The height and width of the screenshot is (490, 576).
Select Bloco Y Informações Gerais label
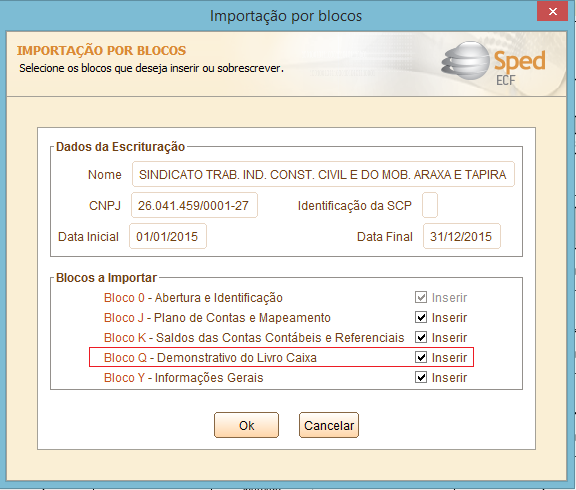[x=184, y=378]
